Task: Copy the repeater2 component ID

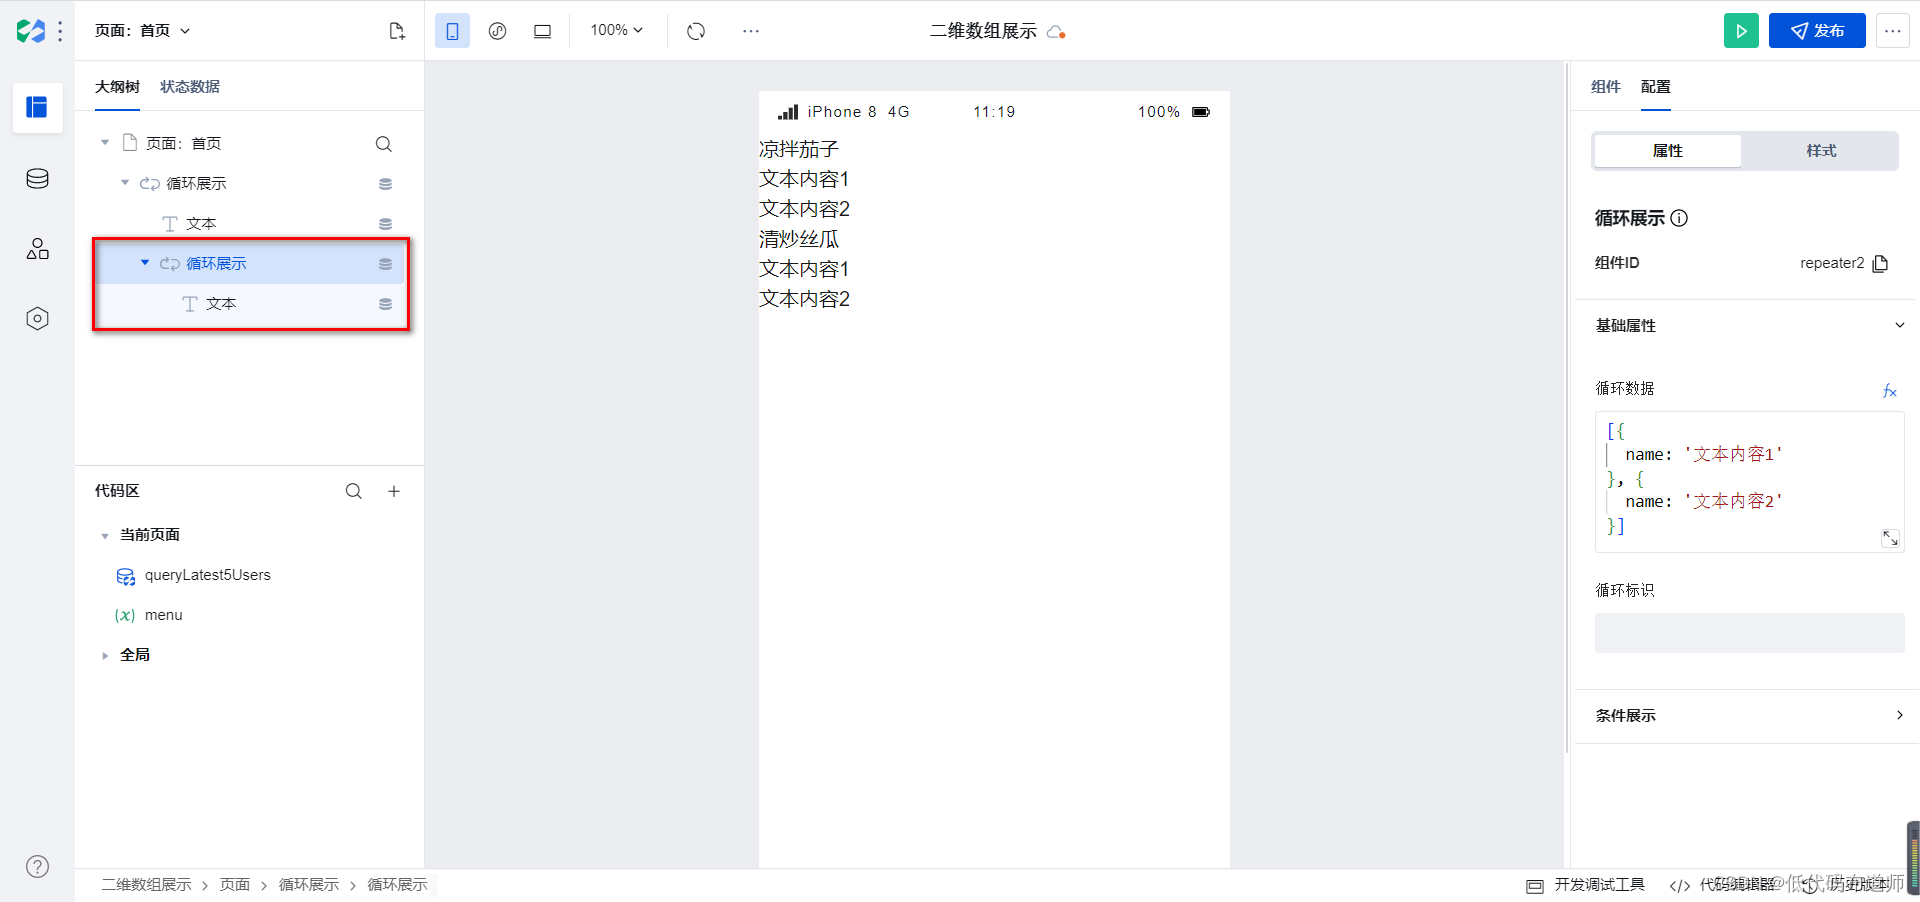Action: click(x=1880, y=264)
